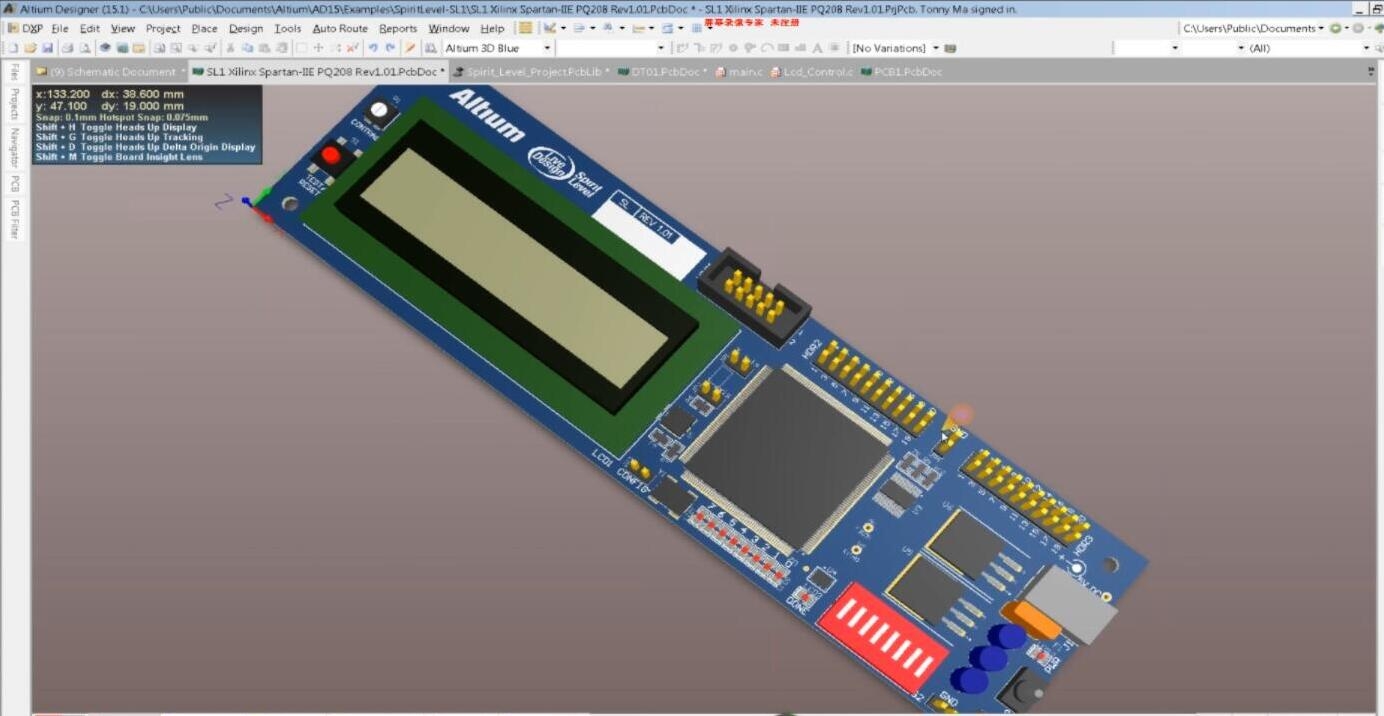
Task: Open the Window menu
Action: click(x=449, y=28)
